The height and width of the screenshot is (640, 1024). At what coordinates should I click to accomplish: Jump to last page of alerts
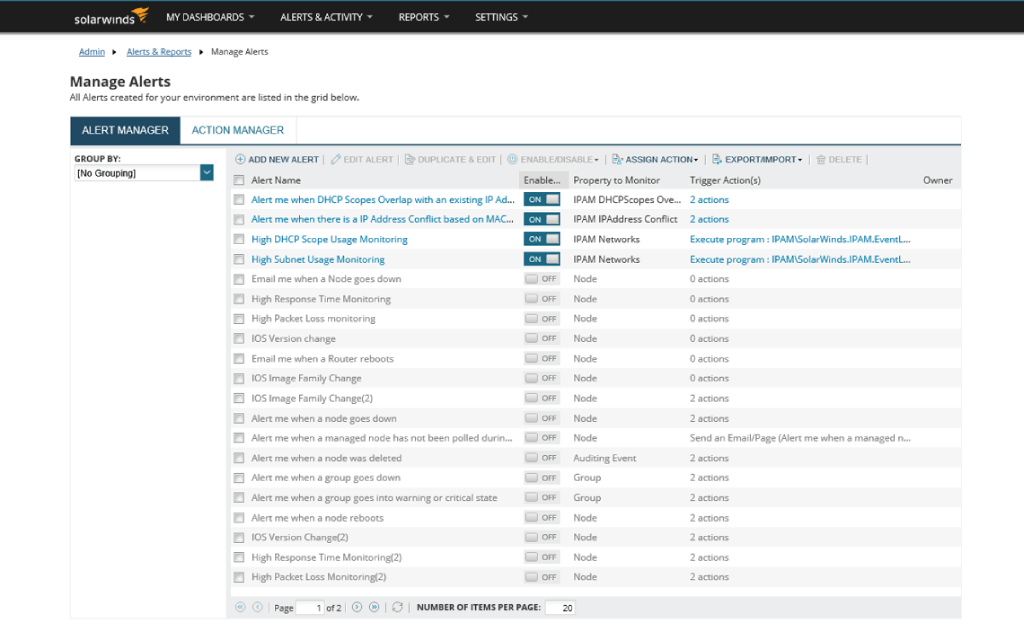[374, 607]
